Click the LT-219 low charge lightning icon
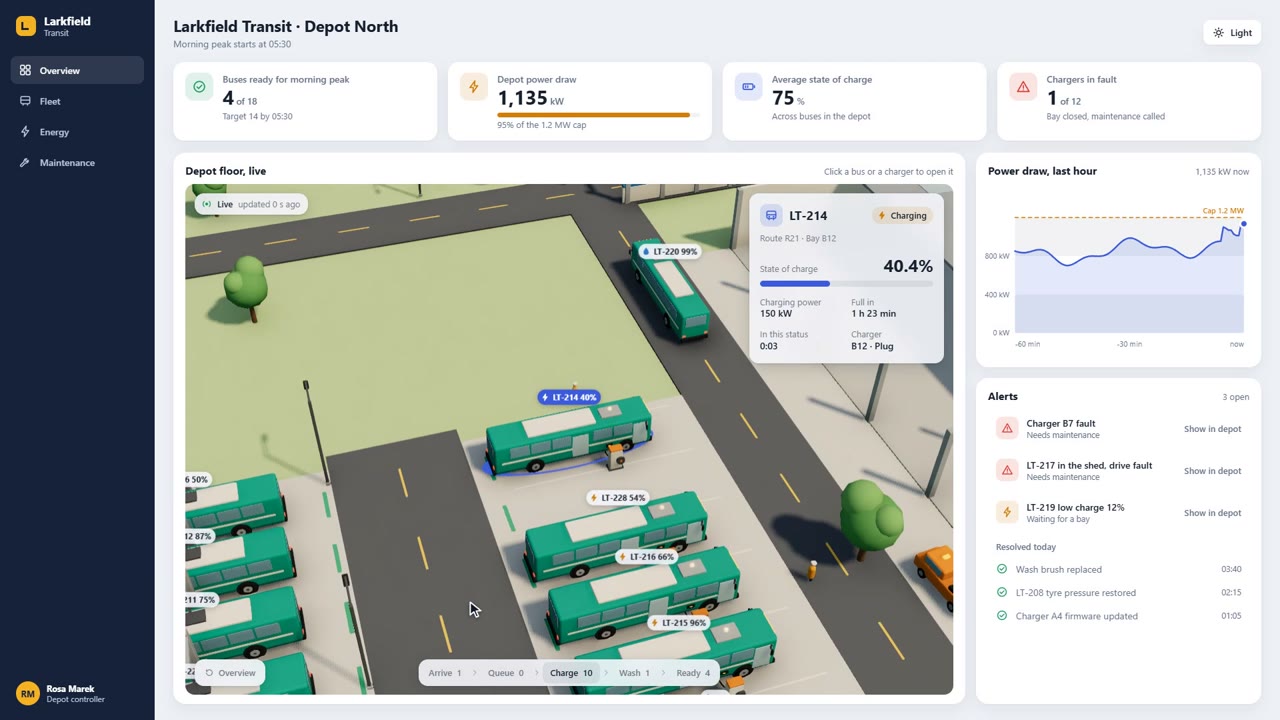 tap(1007, 513)
